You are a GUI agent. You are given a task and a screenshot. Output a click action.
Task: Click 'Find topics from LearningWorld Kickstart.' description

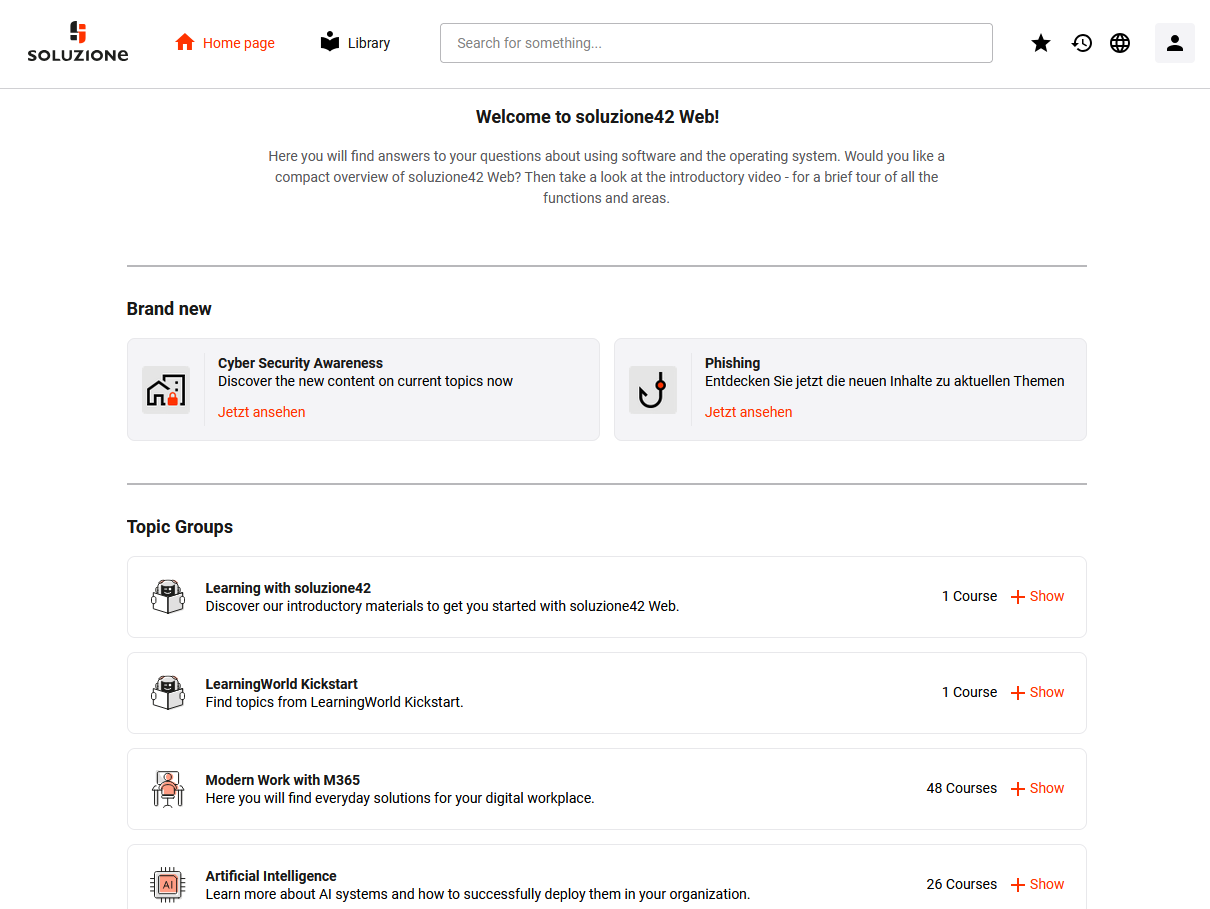(335, 702)
